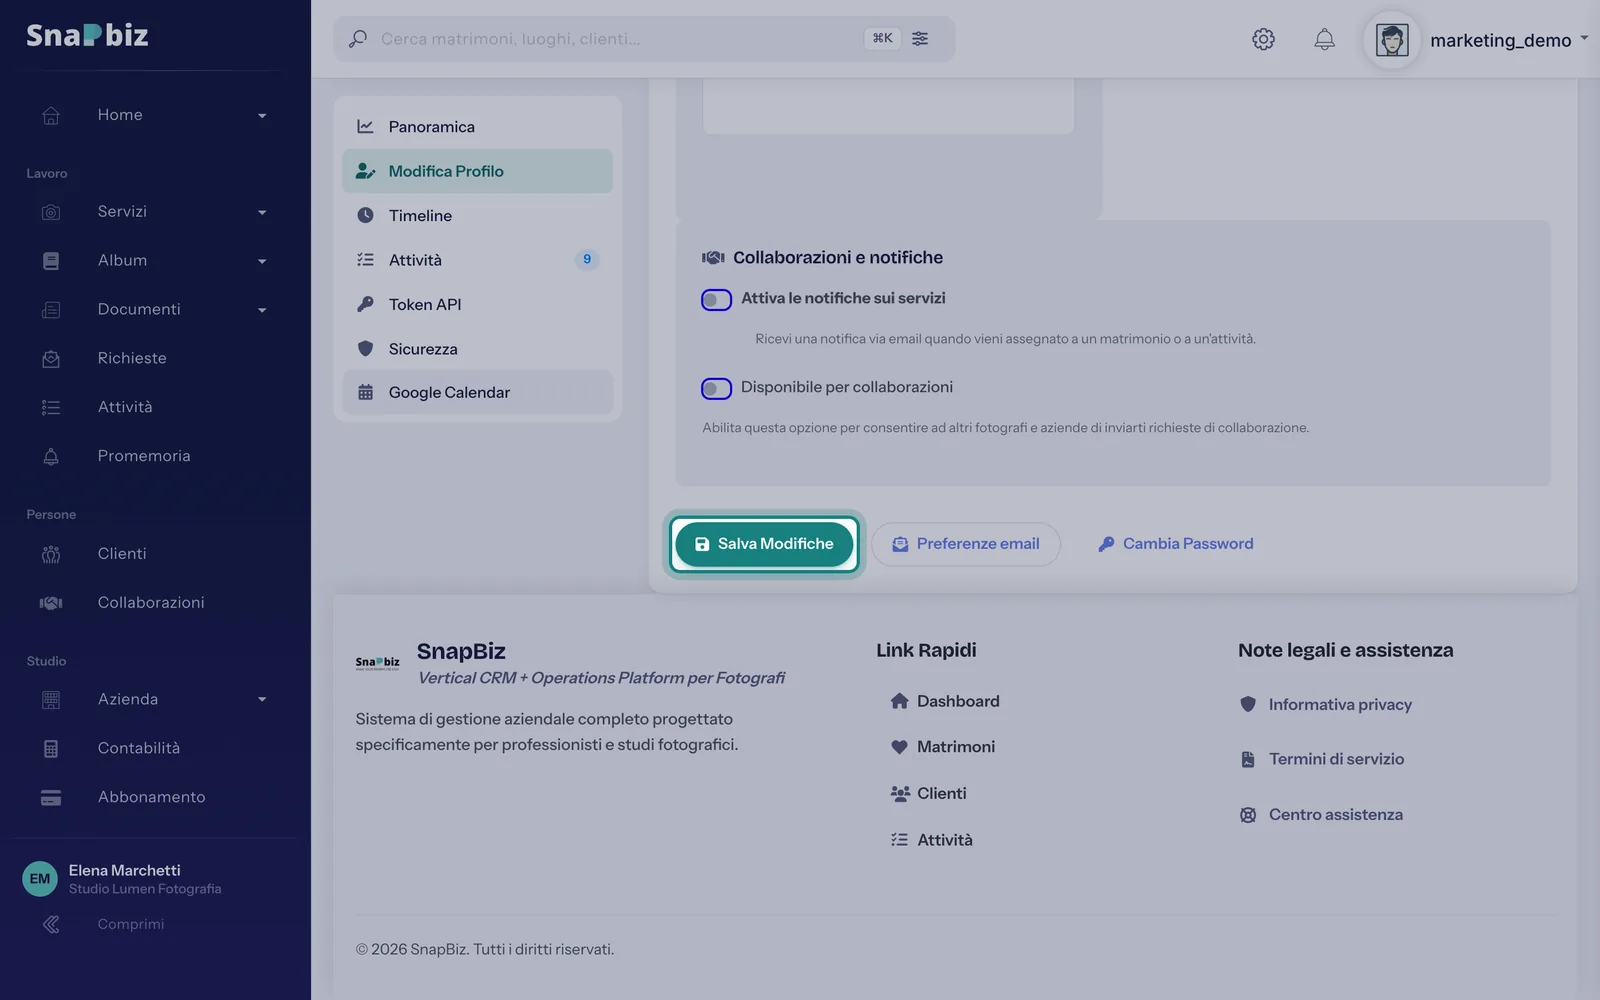Image resolution: width=1600 pixels, height=1000 pixels.
Task: Open the settings gear icon
Action: (1263, 39)
